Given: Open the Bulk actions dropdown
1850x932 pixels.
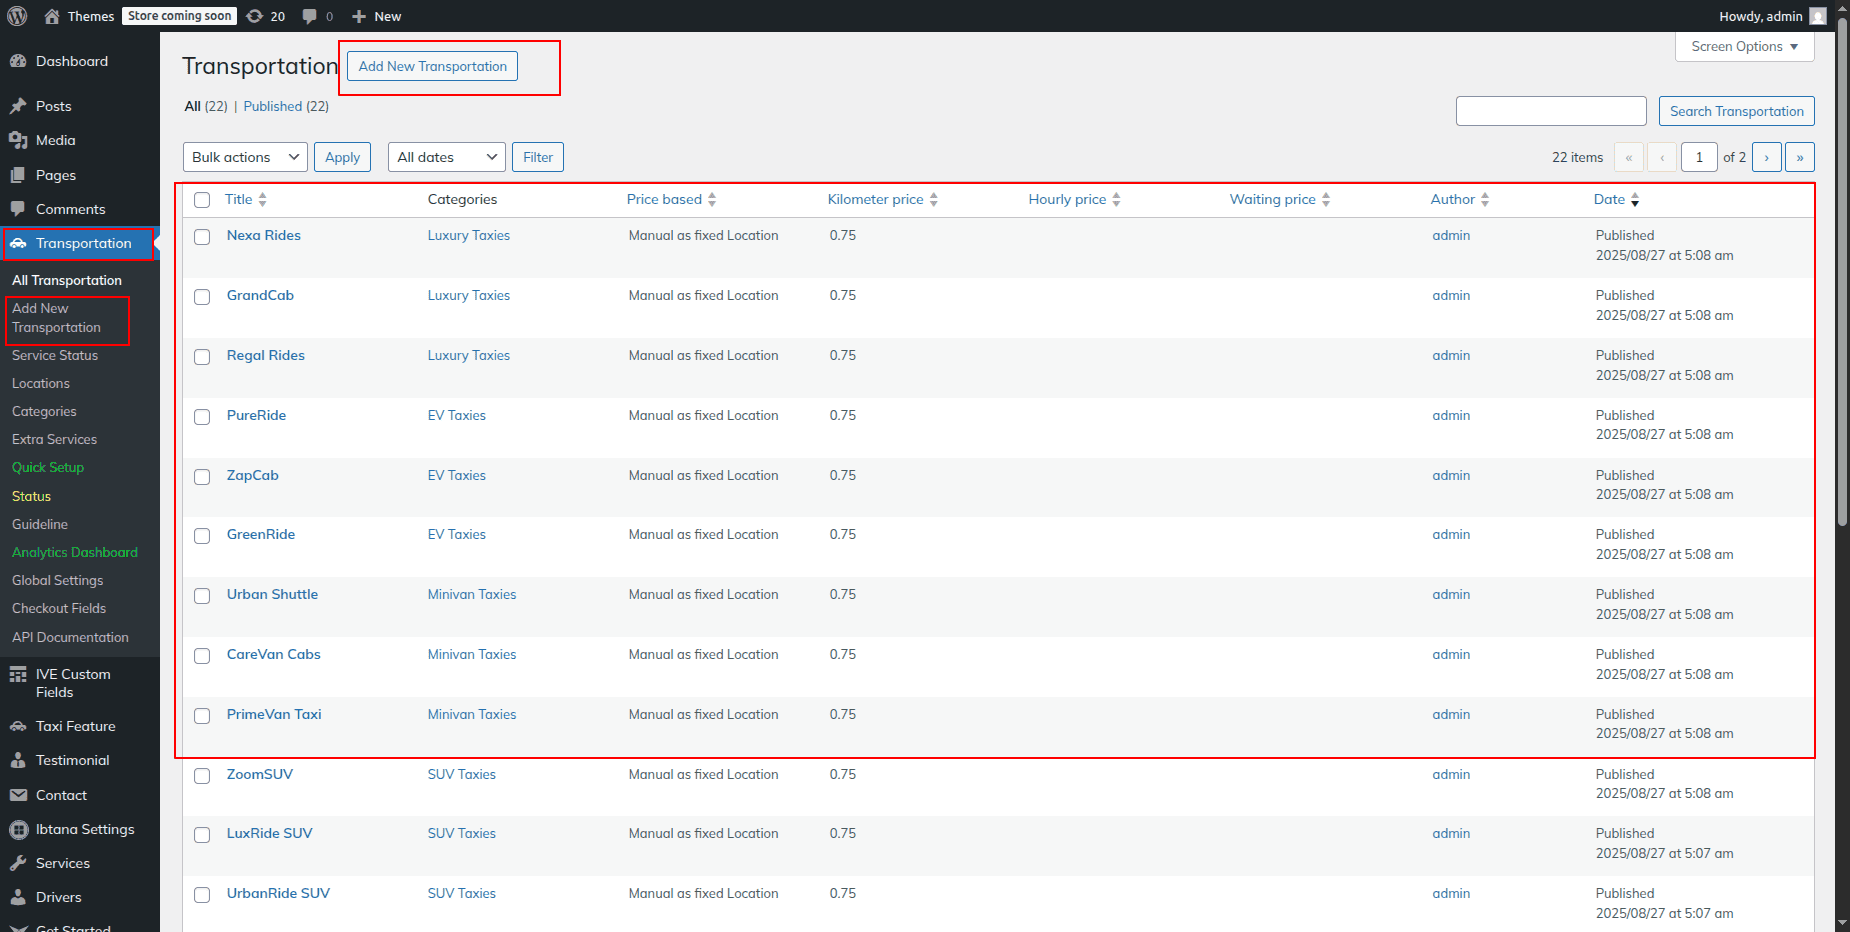Looking at the screenshot, I should (x=245, y=157).
